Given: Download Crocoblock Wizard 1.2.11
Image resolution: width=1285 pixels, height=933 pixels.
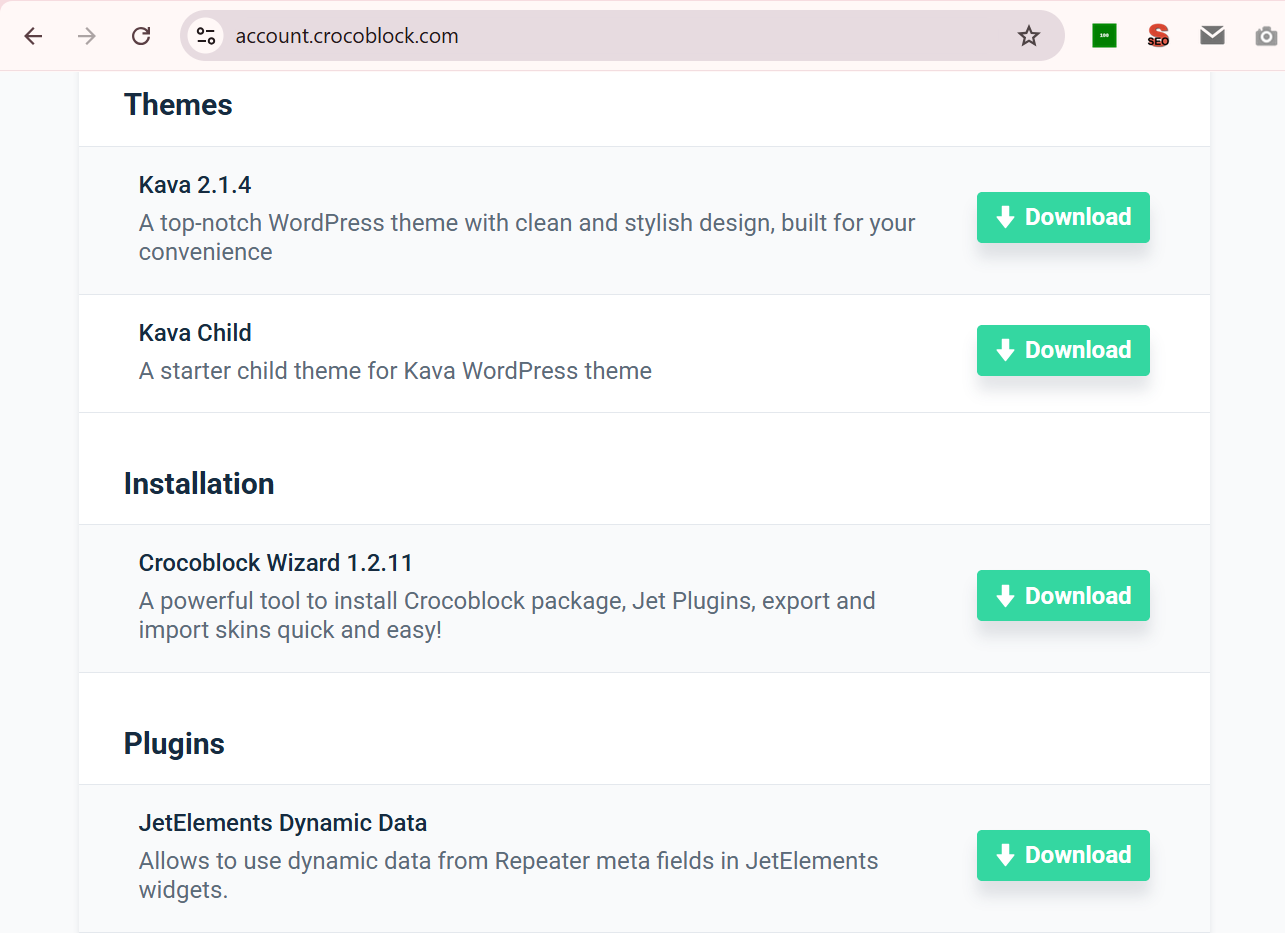Looking at the screenshot, I should click(1063, 595).
